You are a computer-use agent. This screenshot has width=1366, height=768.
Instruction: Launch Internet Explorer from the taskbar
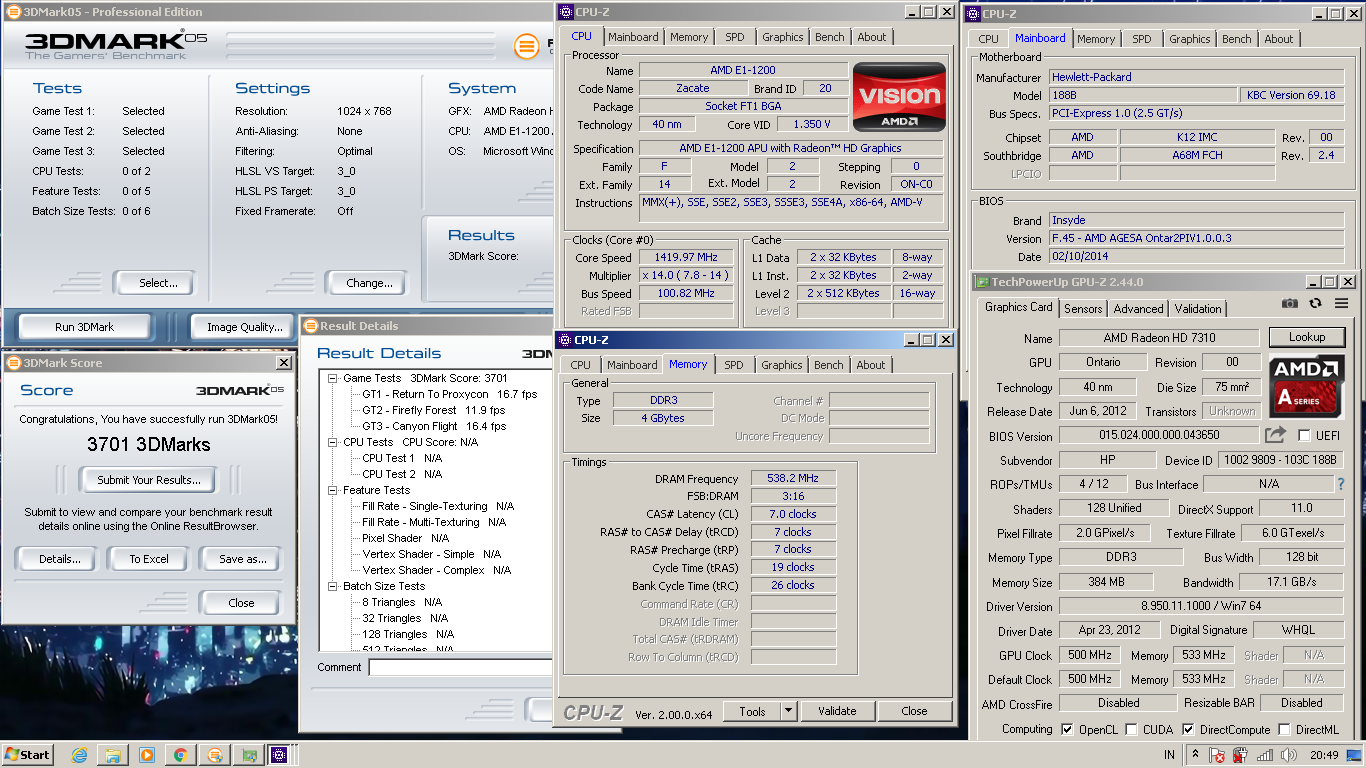79,755
